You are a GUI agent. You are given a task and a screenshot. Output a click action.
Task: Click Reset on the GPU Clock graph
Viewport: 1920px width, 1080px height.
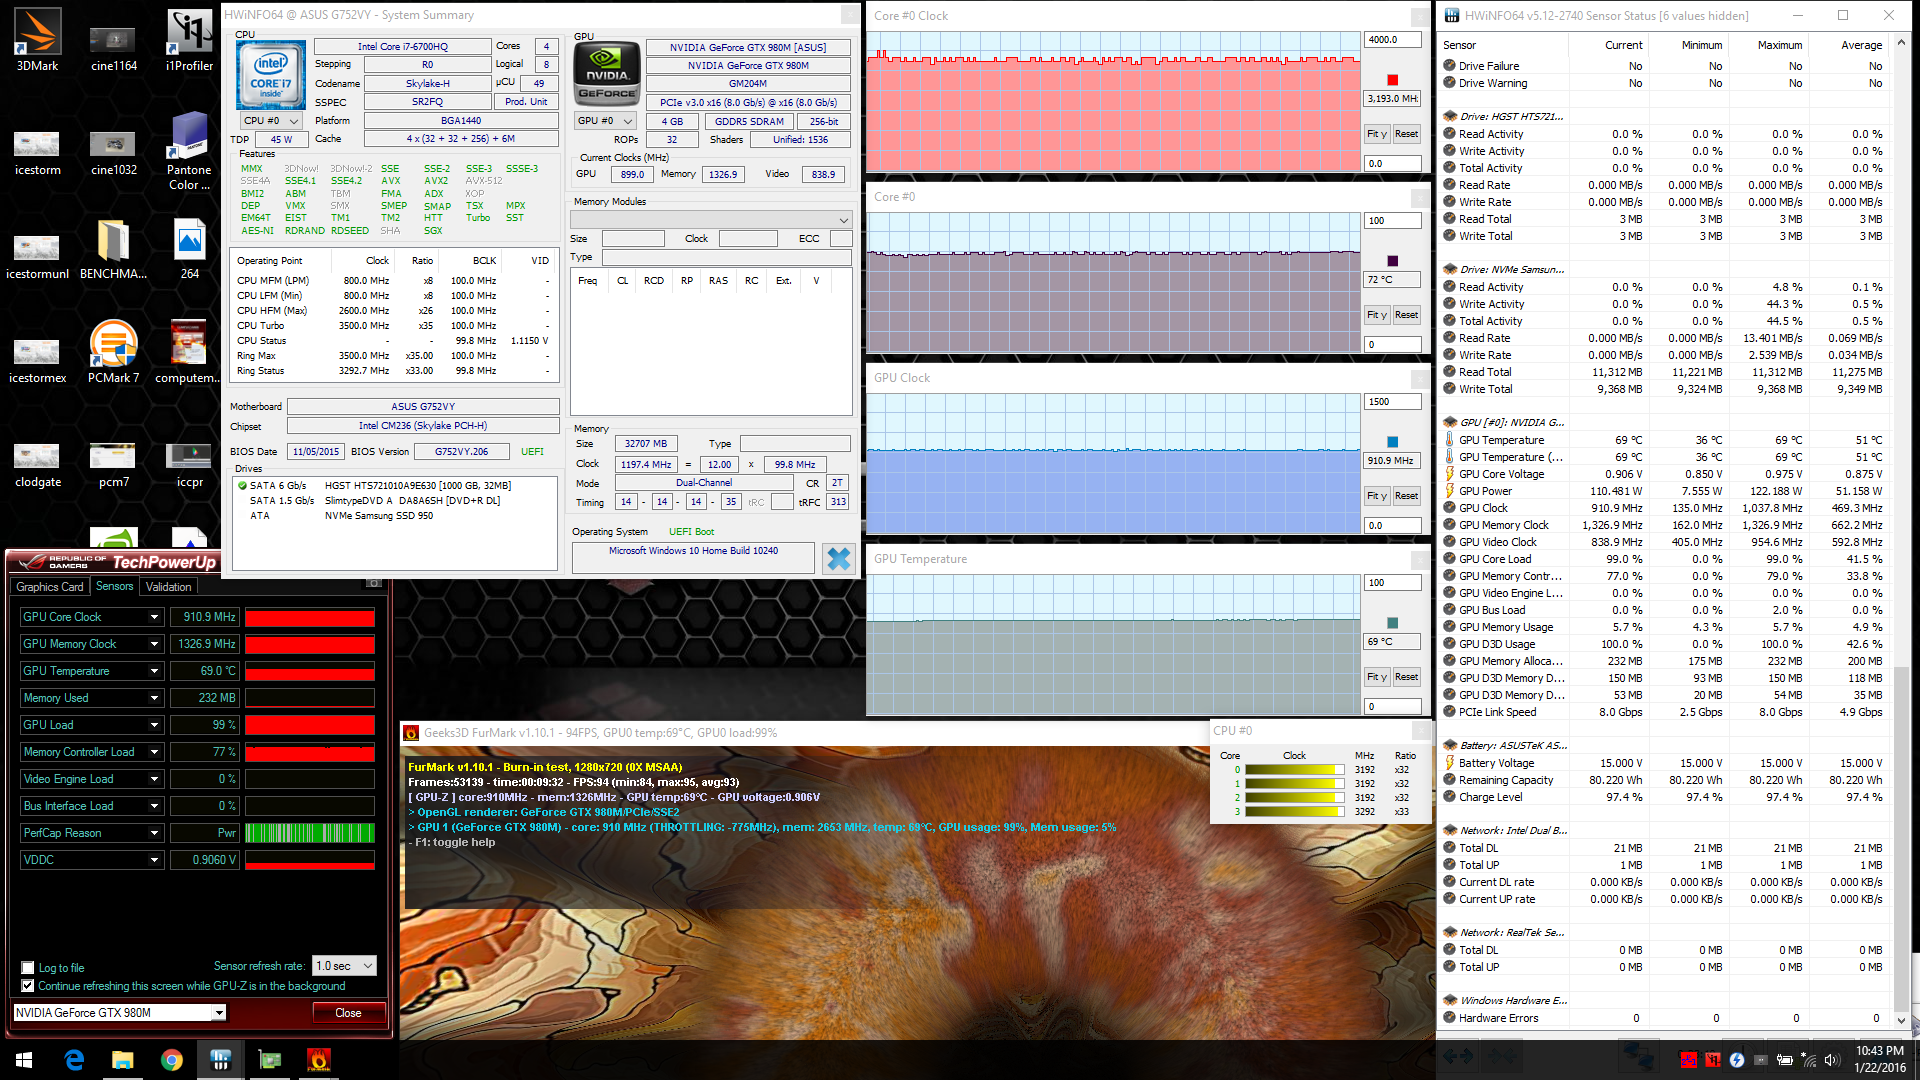coord(1406,496)
